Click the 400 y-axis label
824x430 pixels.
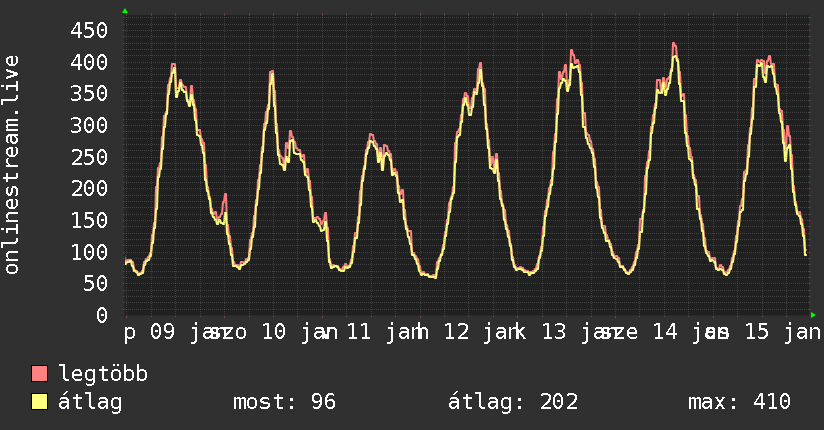[89, 62]
